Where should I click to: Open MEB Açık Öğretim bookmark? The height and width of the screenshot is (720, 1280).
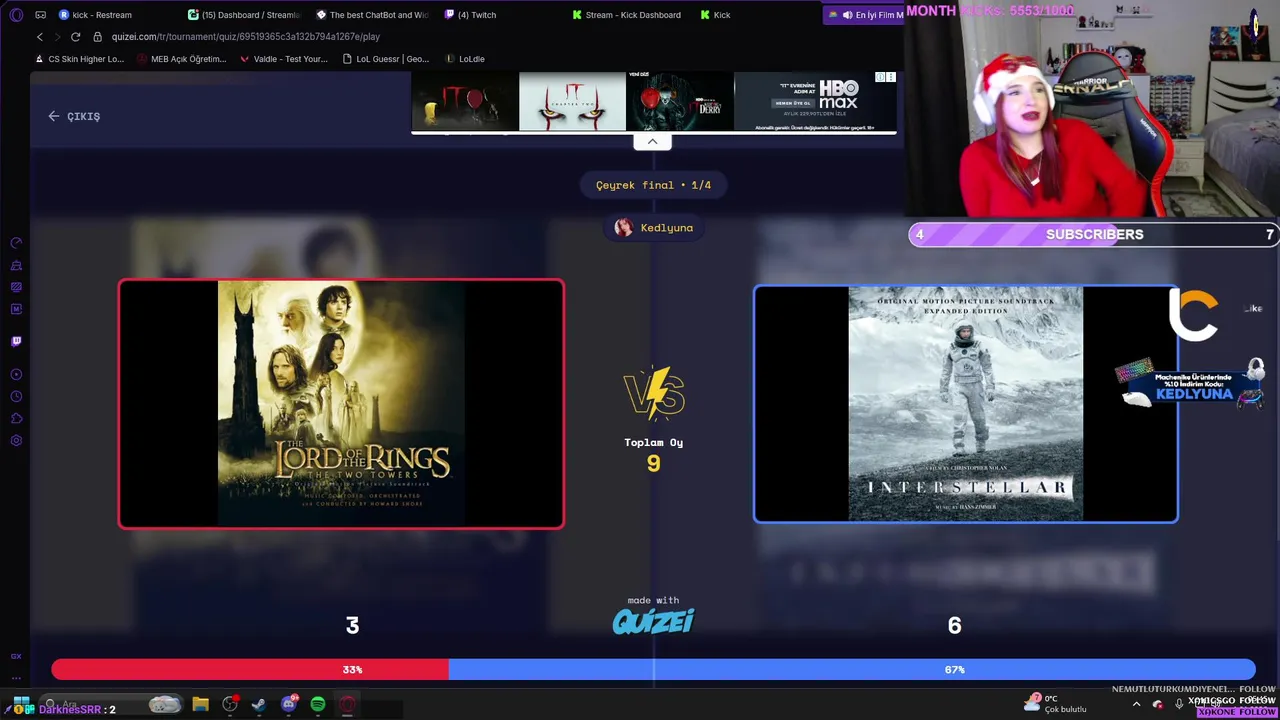coord(182,59)
